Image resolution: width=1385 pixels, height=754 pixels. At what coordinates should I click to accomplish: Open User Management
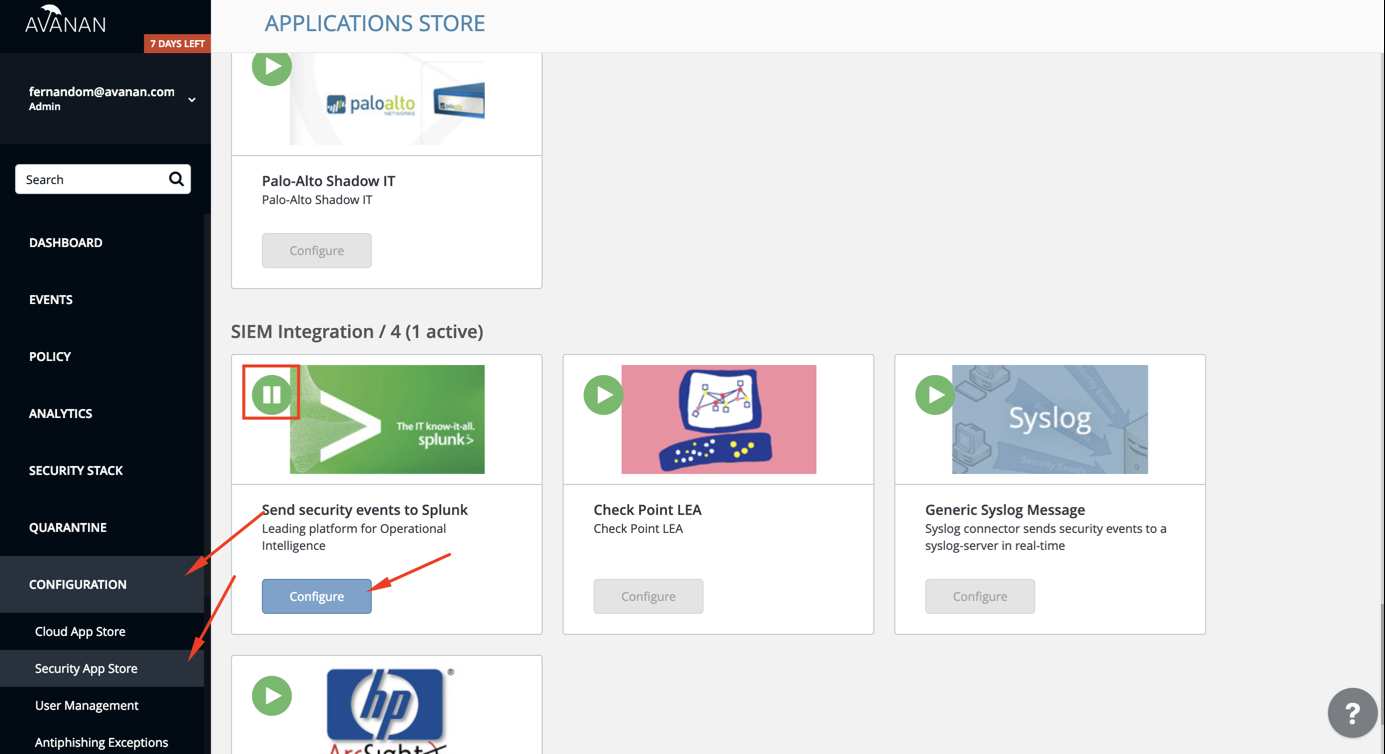coord(87,705)
